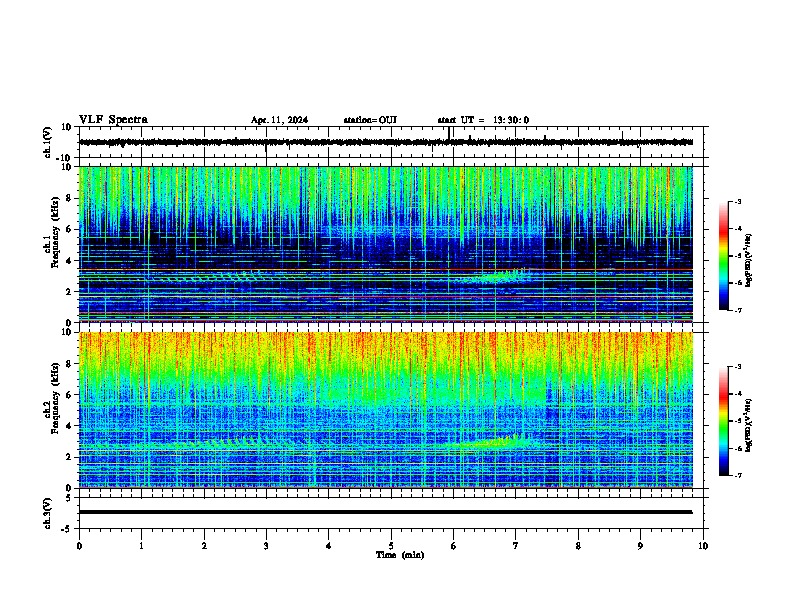The width and height of the screenshot is (792, 612).
Task: Click time axis tick label "10"
Action: coord(703,546)
